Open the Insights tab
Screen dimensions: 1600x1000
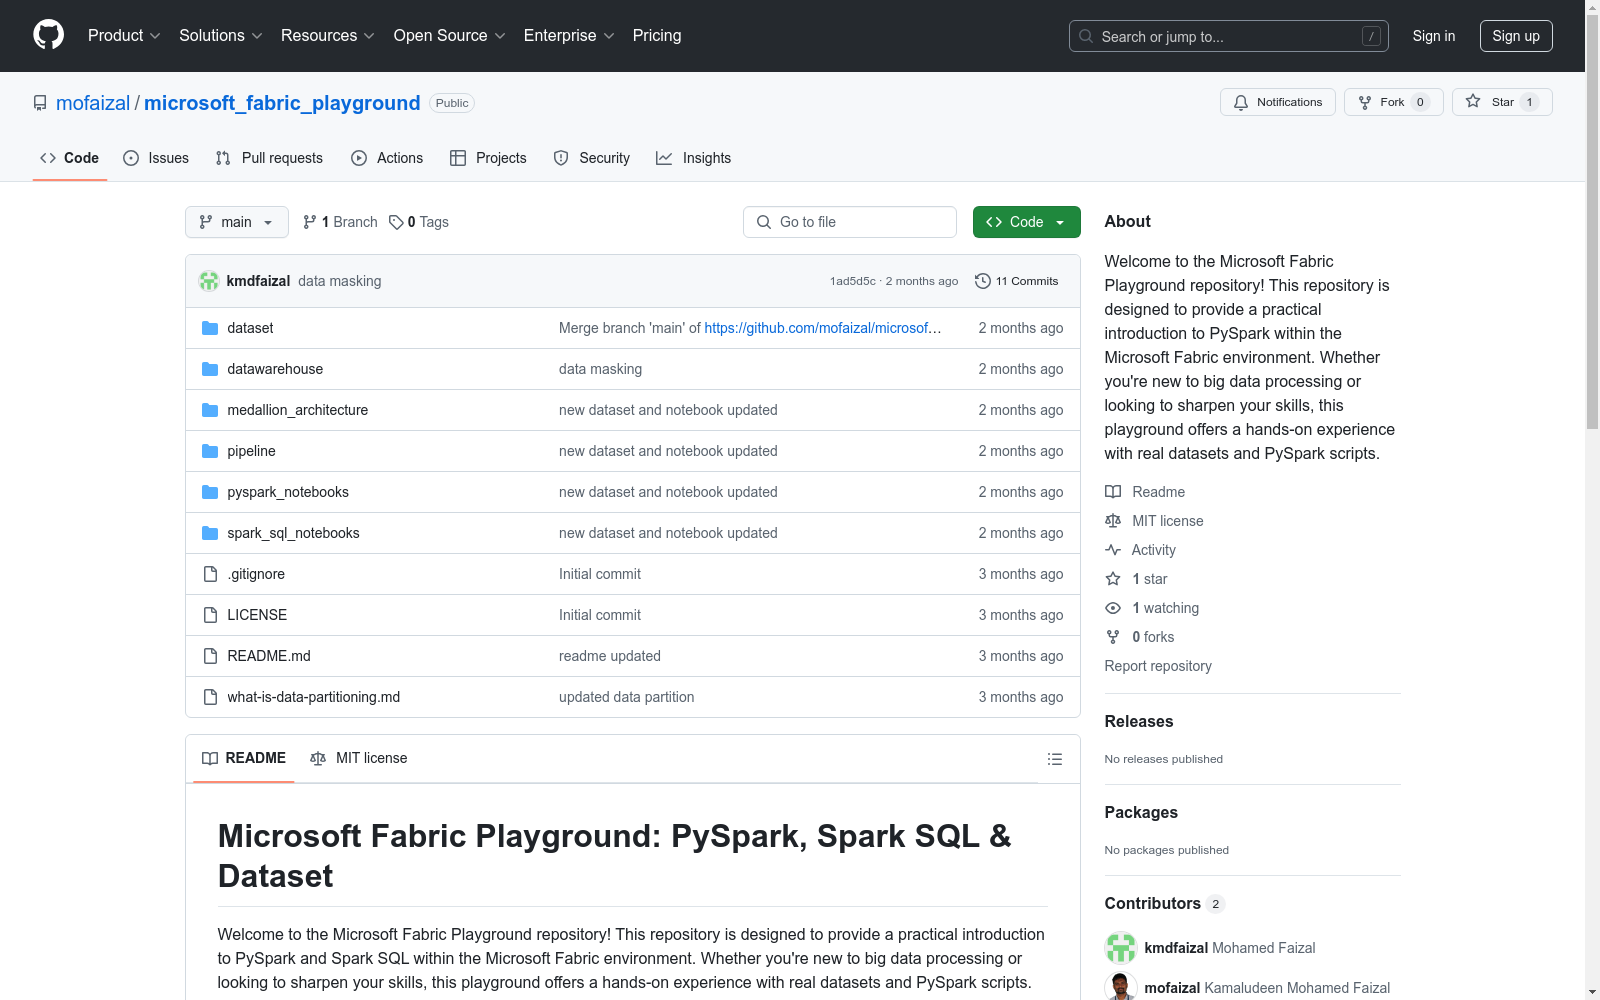click(693, 158)
